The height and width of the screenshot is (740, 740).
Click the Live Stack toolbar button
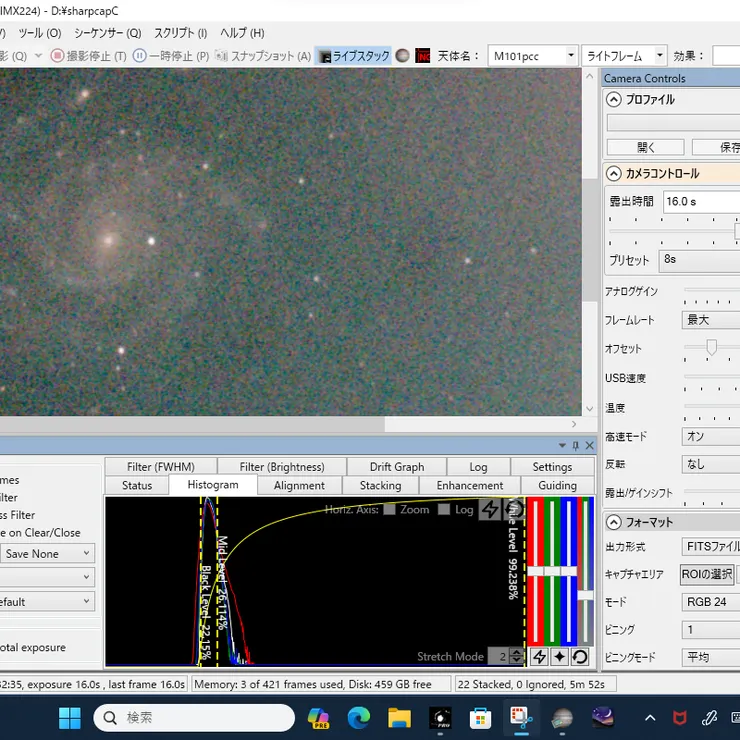pos(354,56)
